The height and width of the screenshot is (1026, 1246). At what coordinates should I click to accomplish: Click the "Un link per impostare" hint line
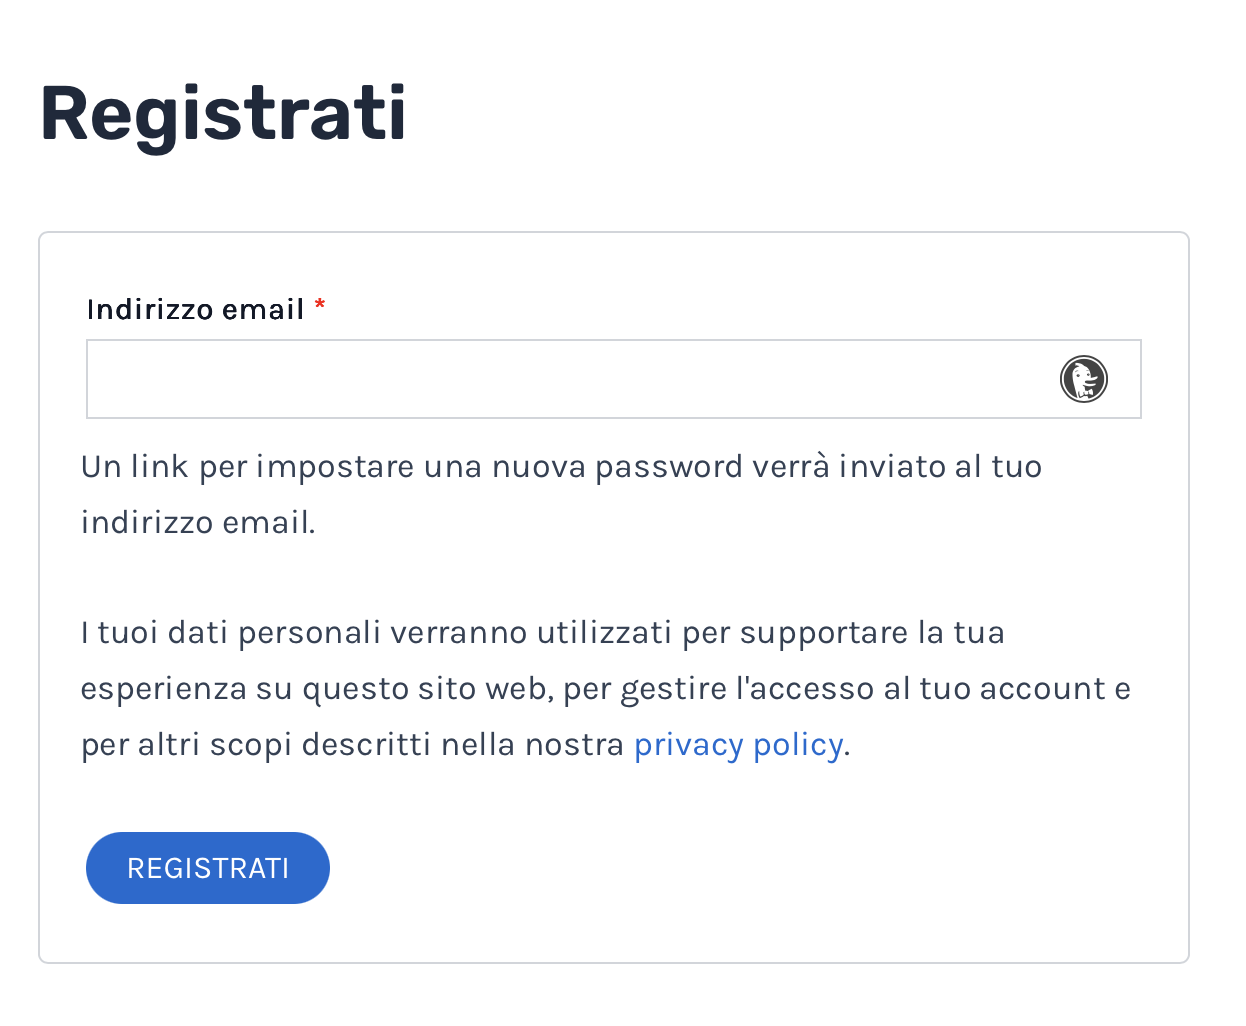[561, 467]
